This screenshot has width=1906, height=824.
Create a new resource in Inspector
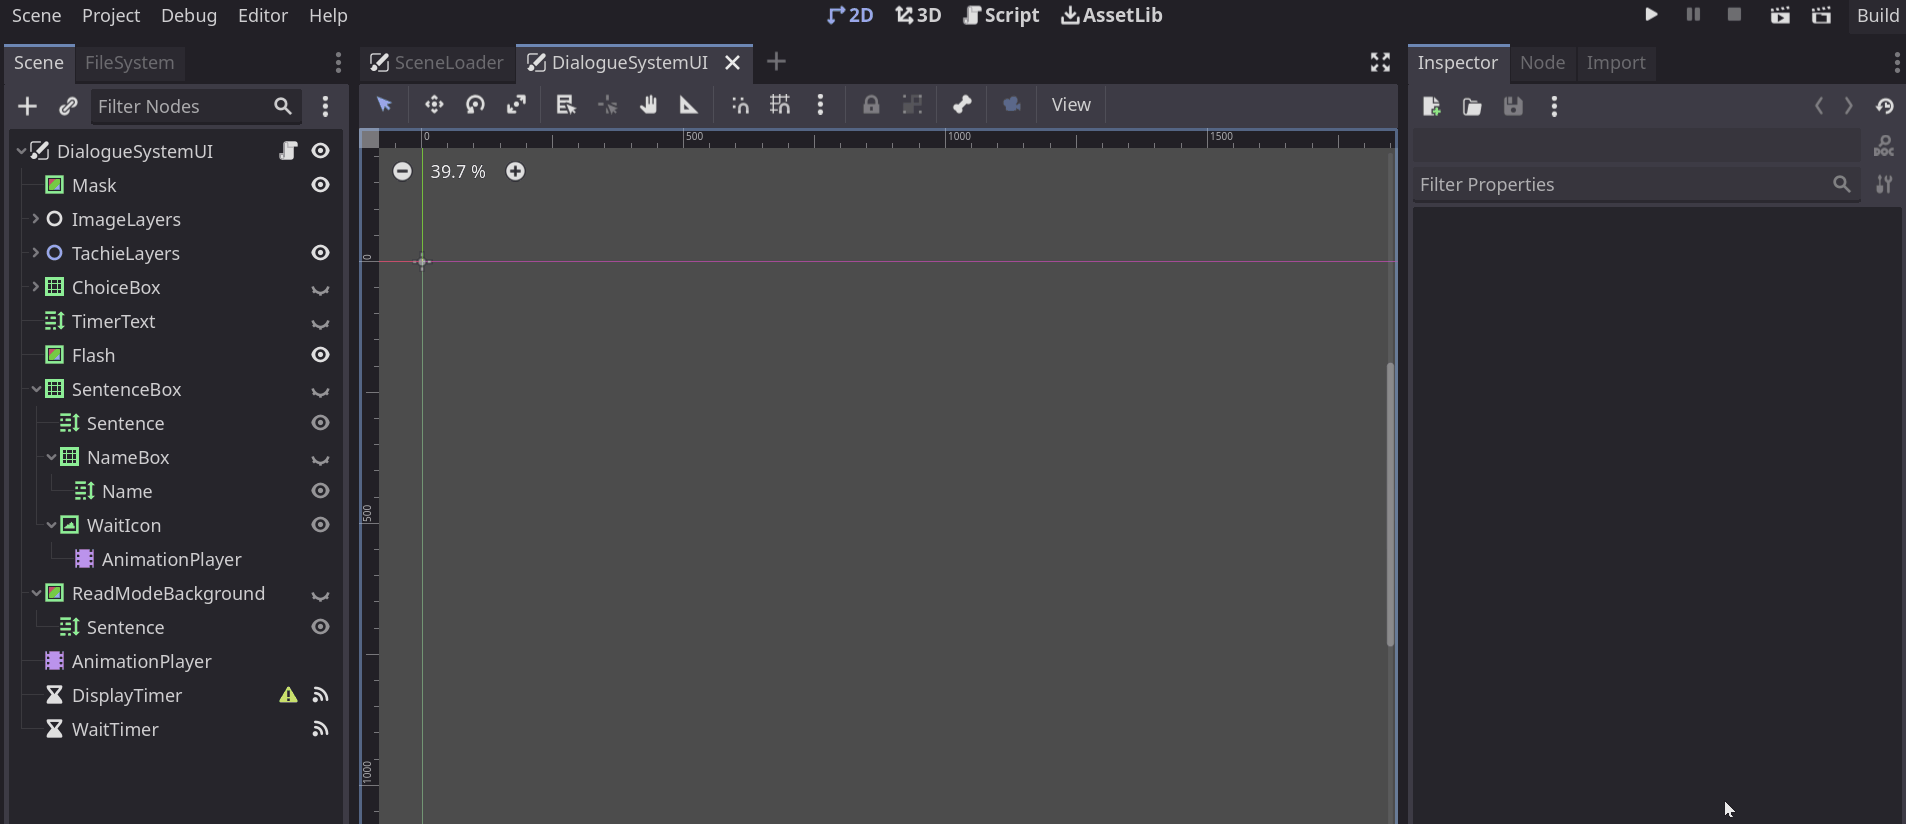pos(1432,107)
